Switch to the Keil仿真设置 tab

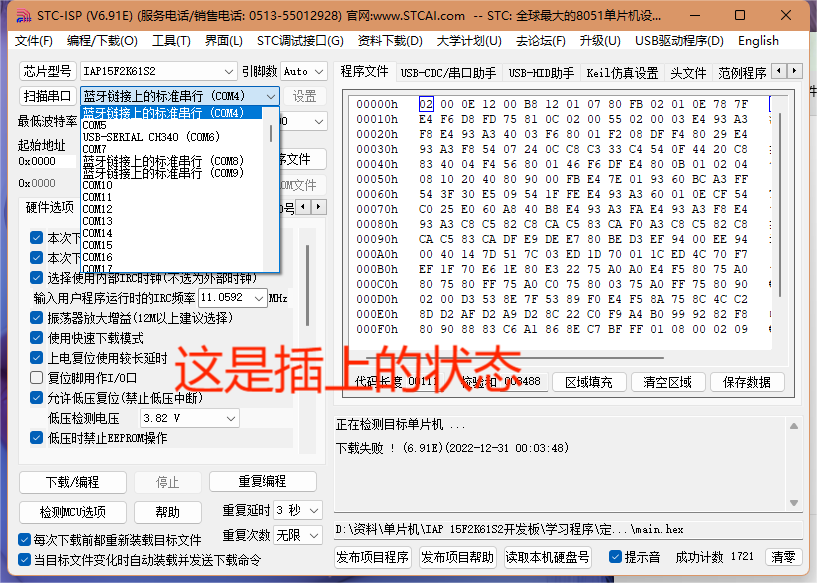pyautogui.click(x=622, y=73)
